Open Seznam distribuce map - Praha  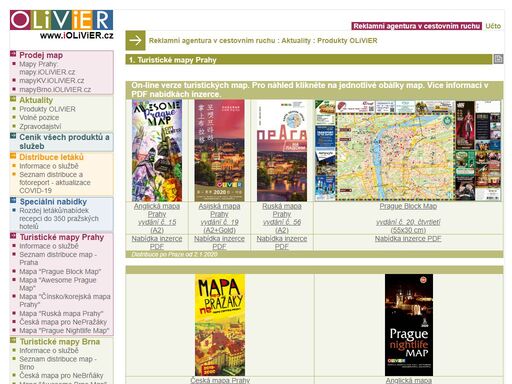(x=58, y=258)
